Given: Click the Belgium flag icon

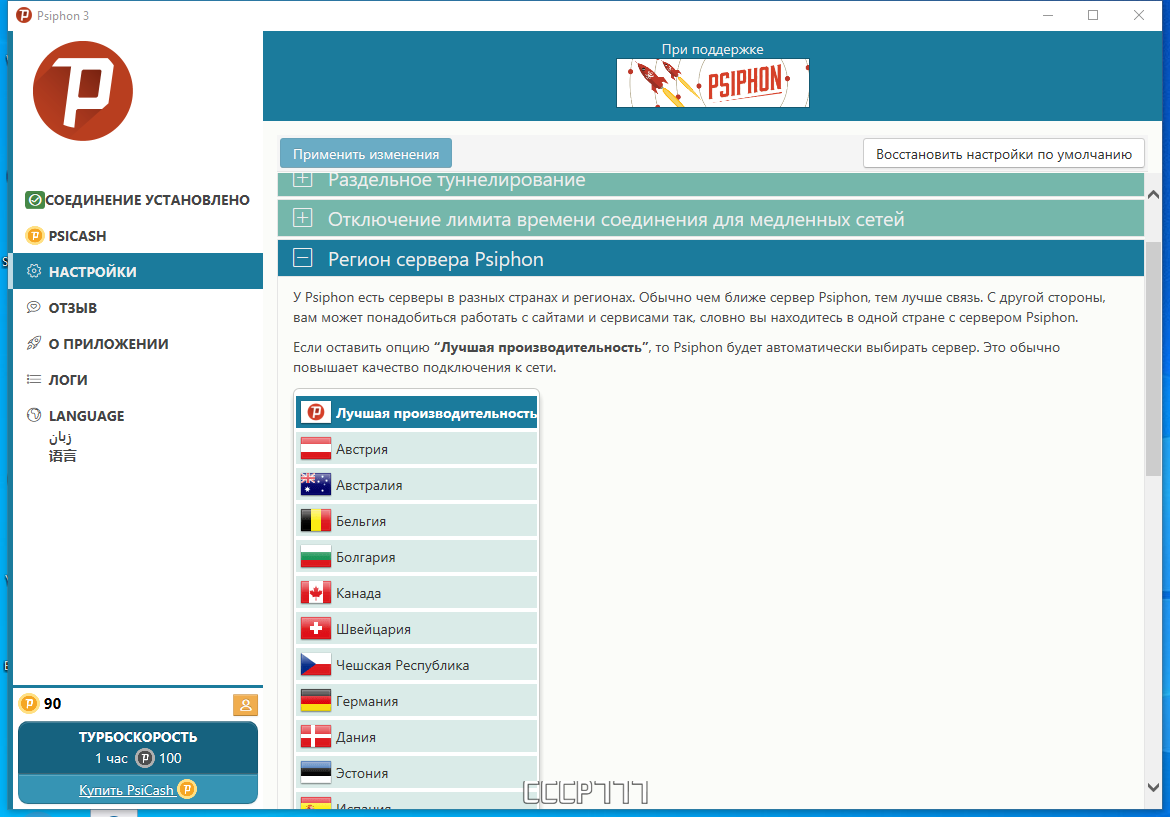Looking at the screenshot, I should [x=316, y=521].
